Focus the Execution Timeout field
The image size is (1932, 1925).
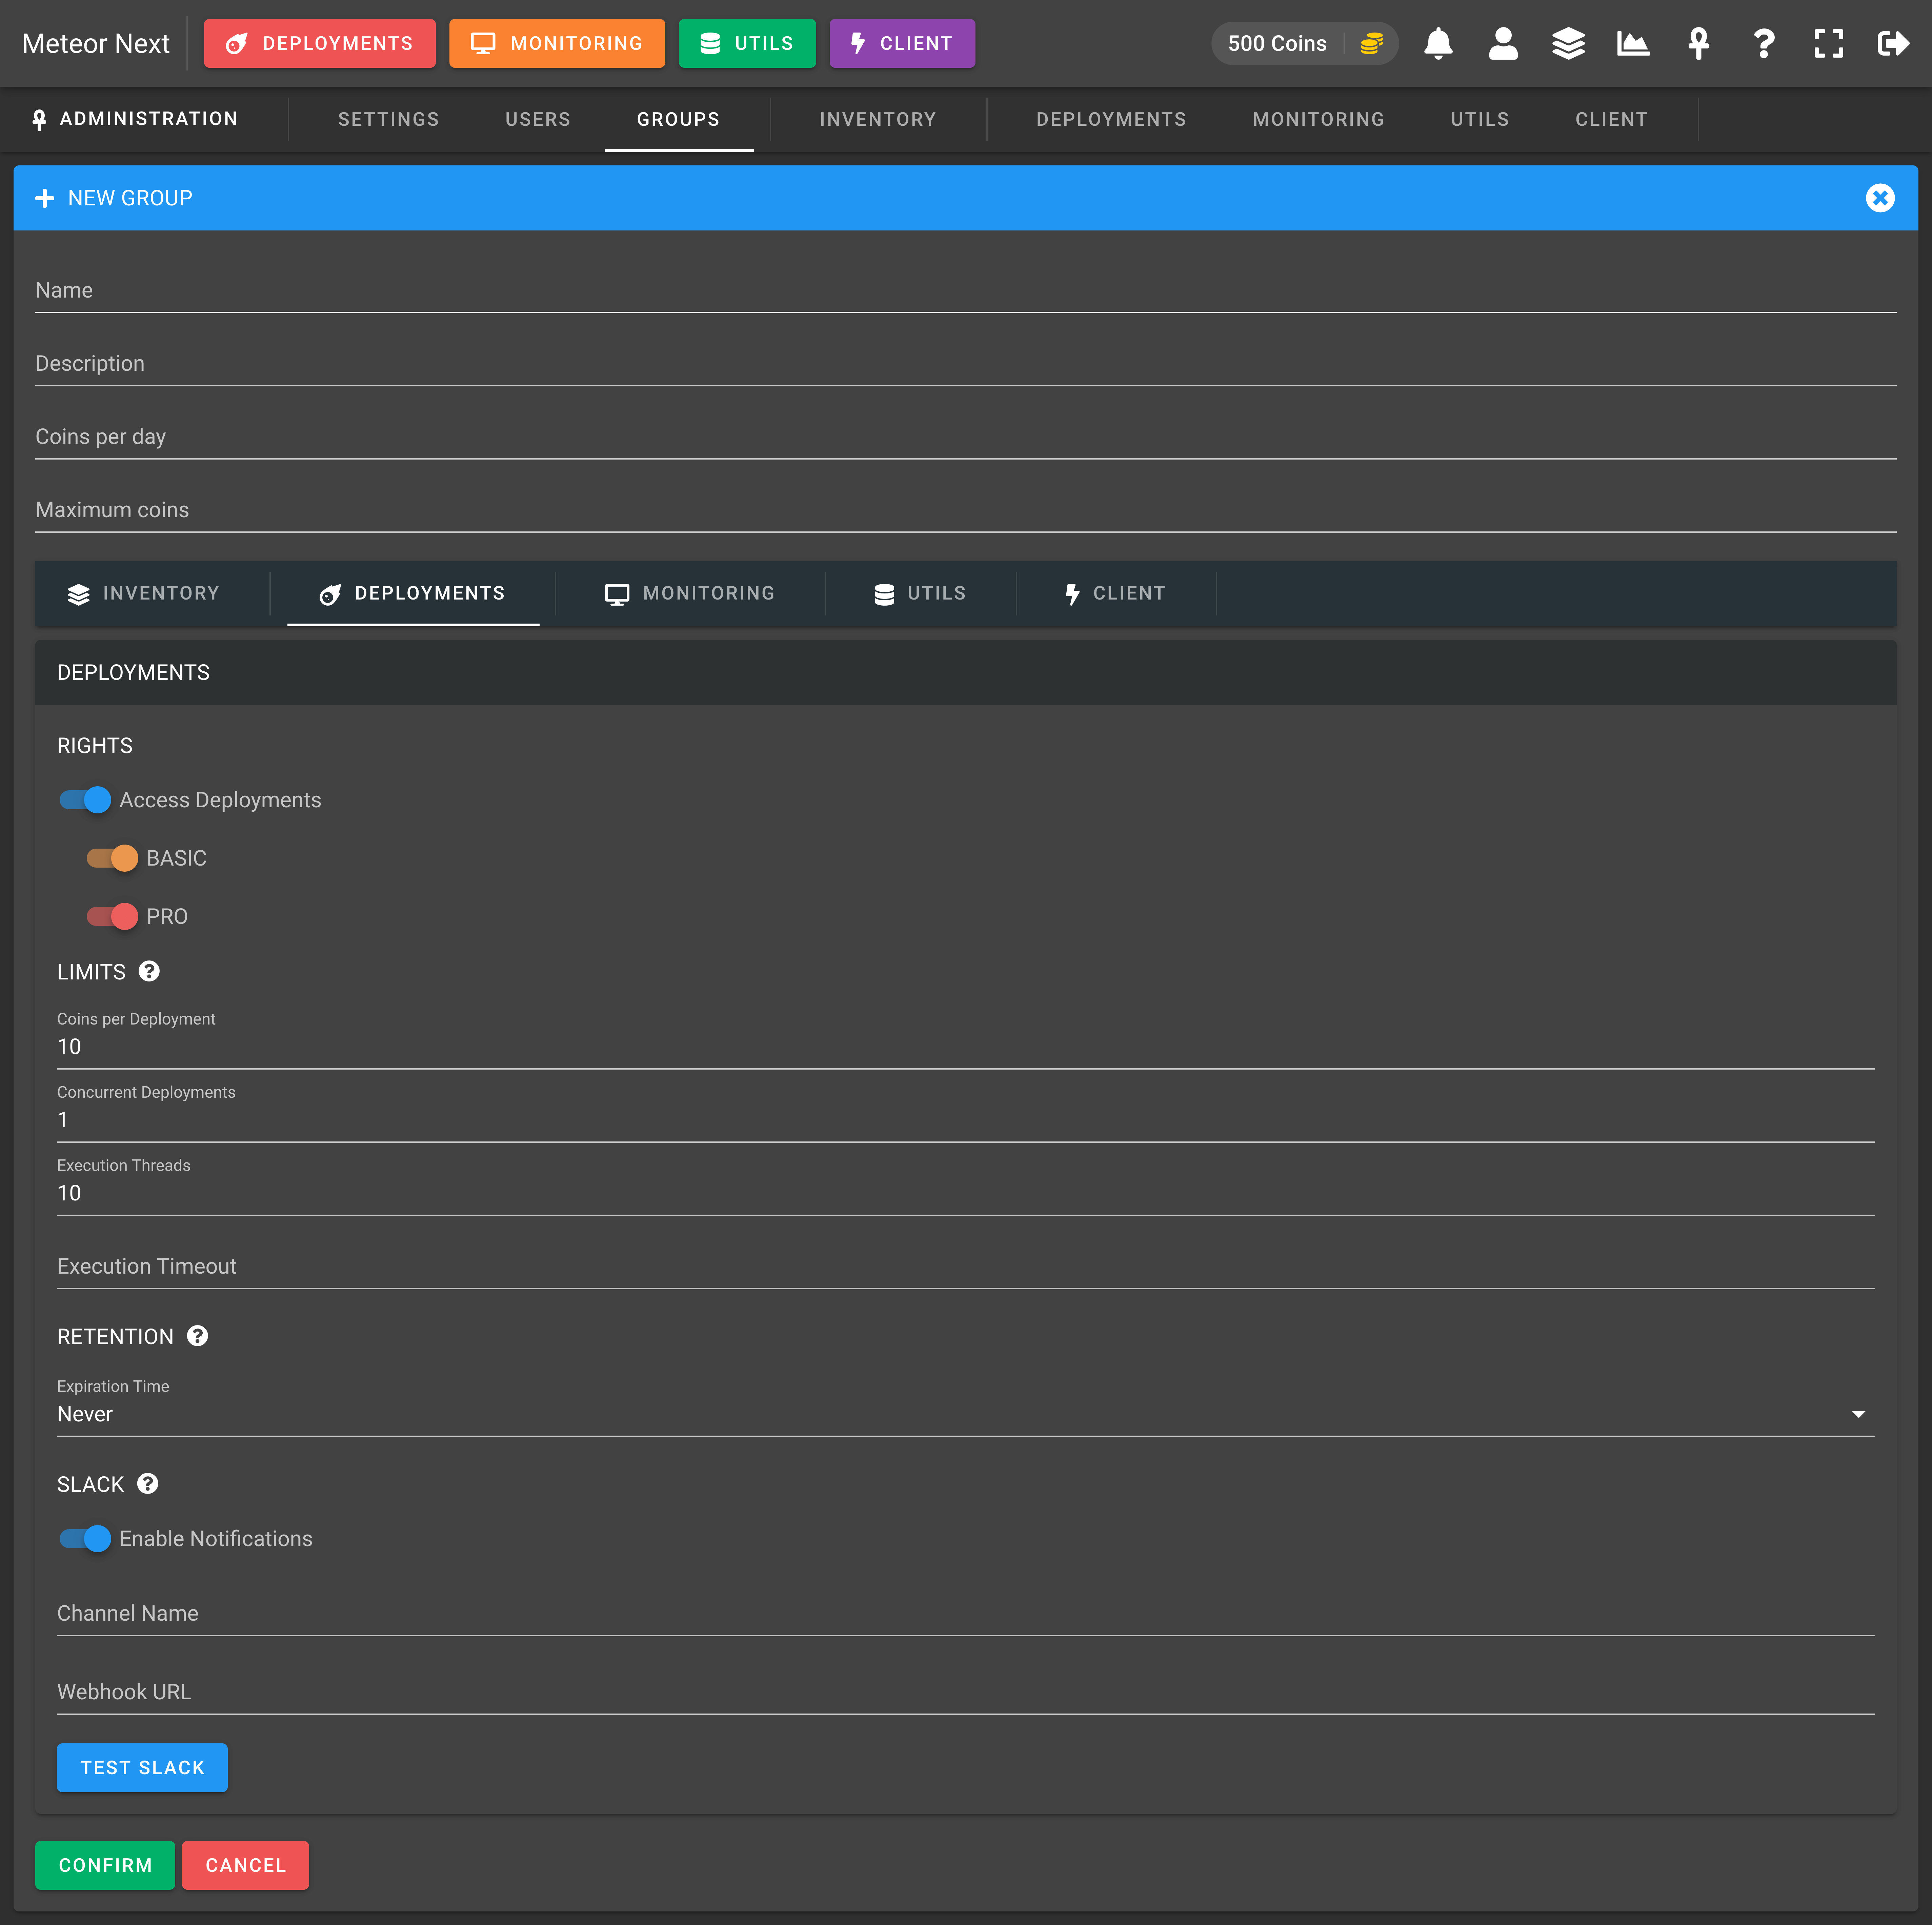click(x=965, y=1266)
